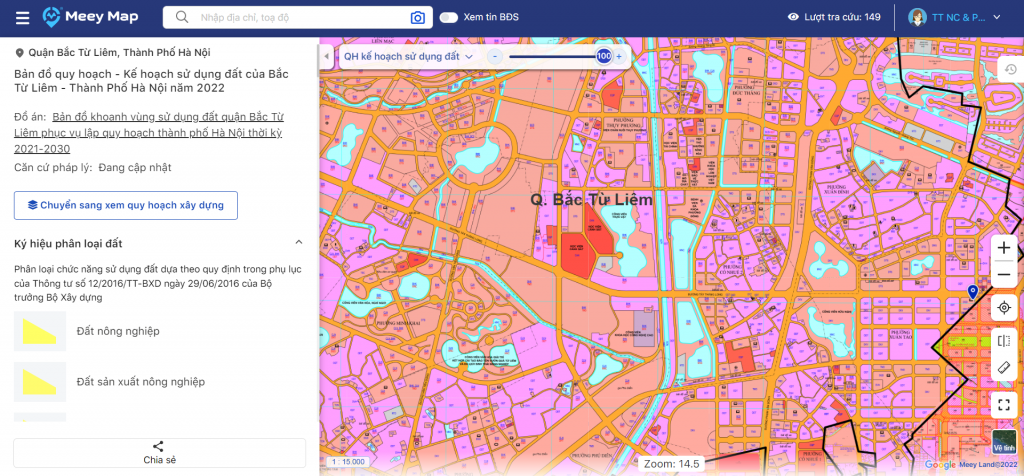Open split map comparison tool
This screenshot has width=1024, height=476.
pyautogui.click(x=1004, y=341)
